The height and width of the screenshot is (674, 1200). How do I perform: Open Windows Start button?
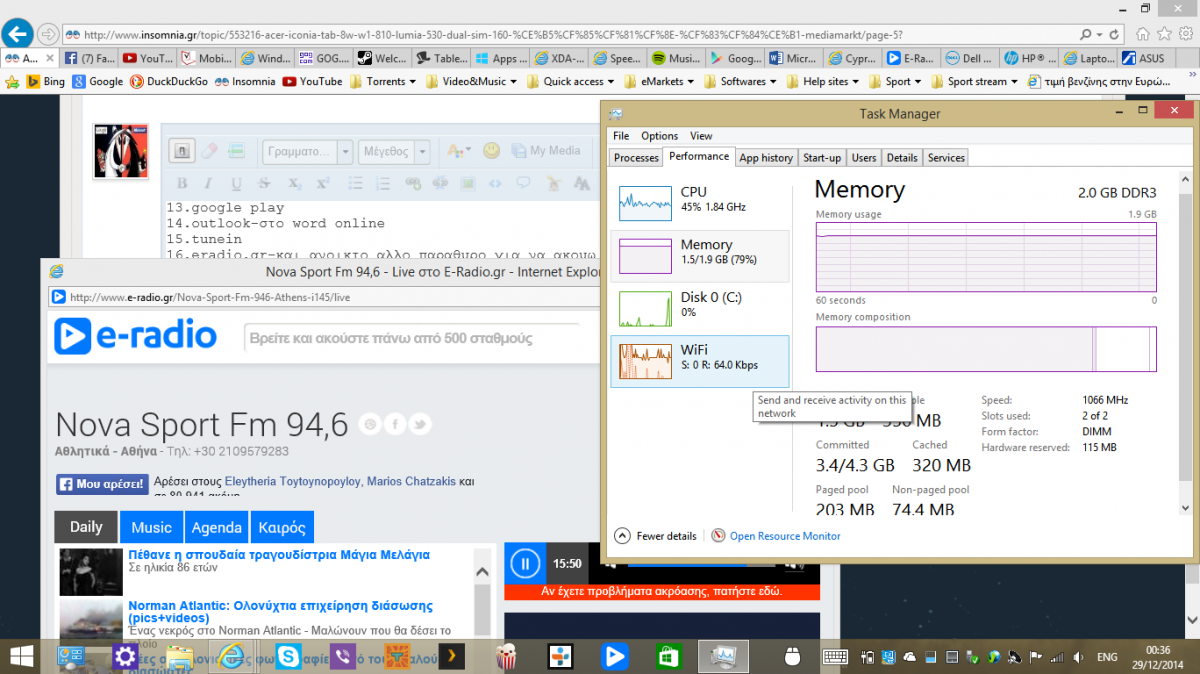click(20, 657)
